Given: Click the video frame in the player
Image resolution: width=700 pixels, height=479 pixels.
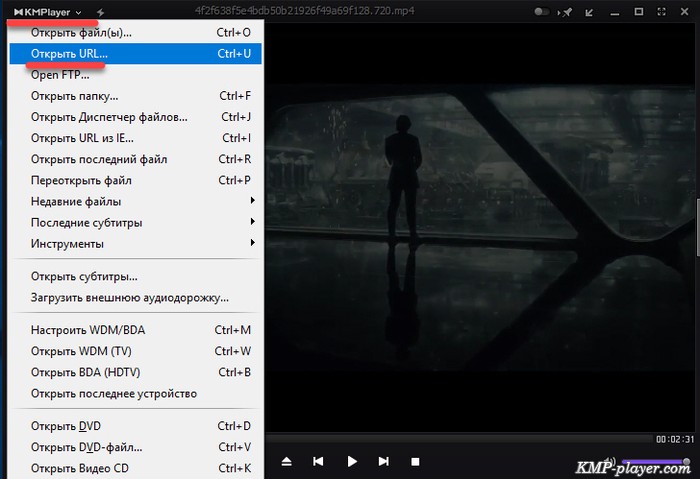Looking at the screenshot, I should pyautogui.click(x=480, y=227).
